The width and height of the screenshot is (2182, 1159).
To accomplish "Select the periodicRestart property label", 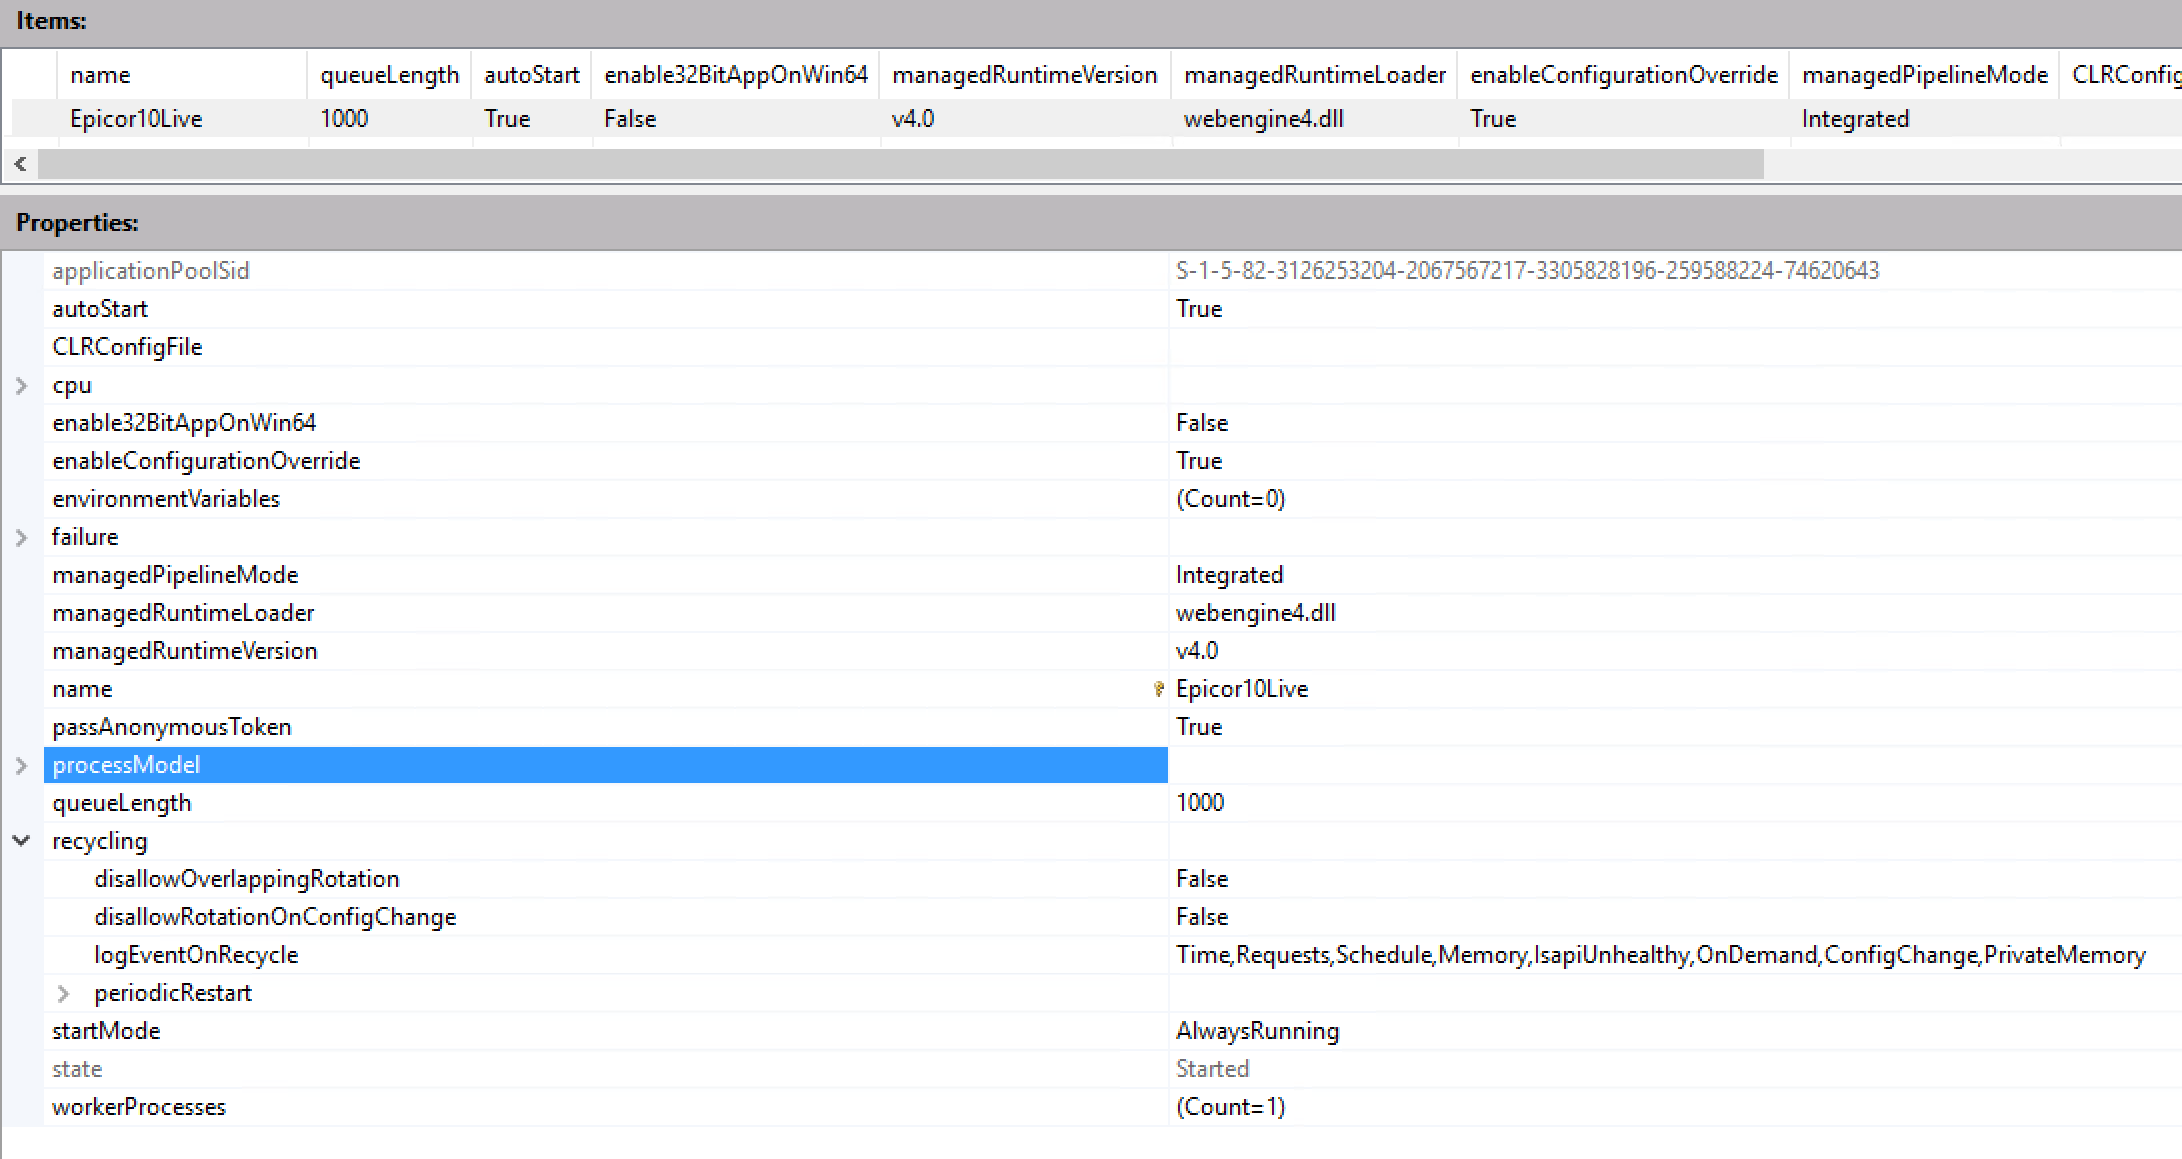I will click(173, 993).
